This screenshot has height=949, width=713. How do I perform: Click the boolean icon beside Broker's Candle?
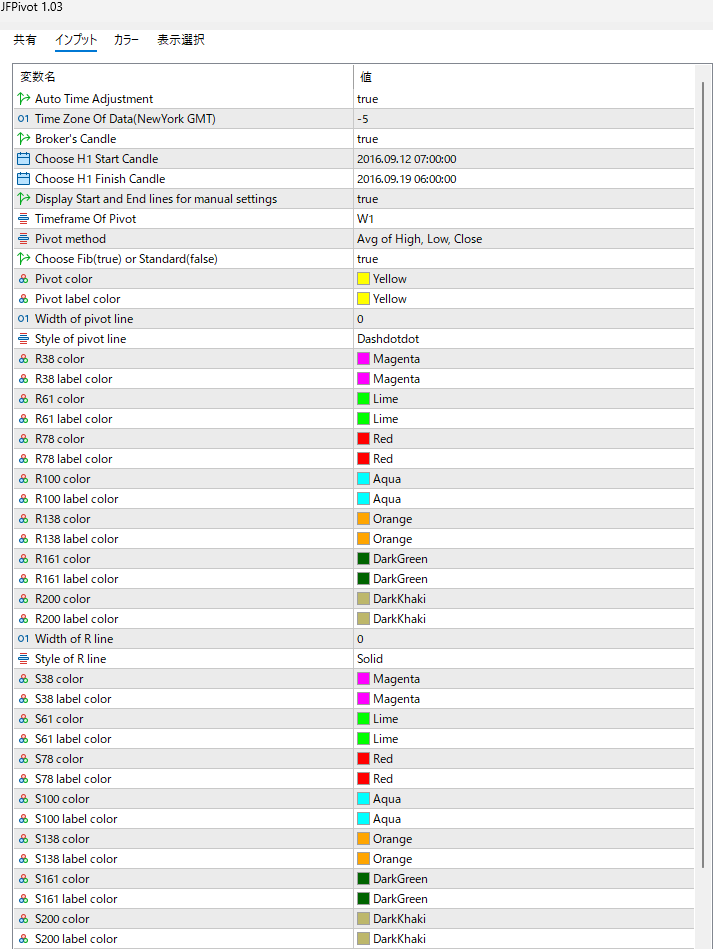coord(24,139)
